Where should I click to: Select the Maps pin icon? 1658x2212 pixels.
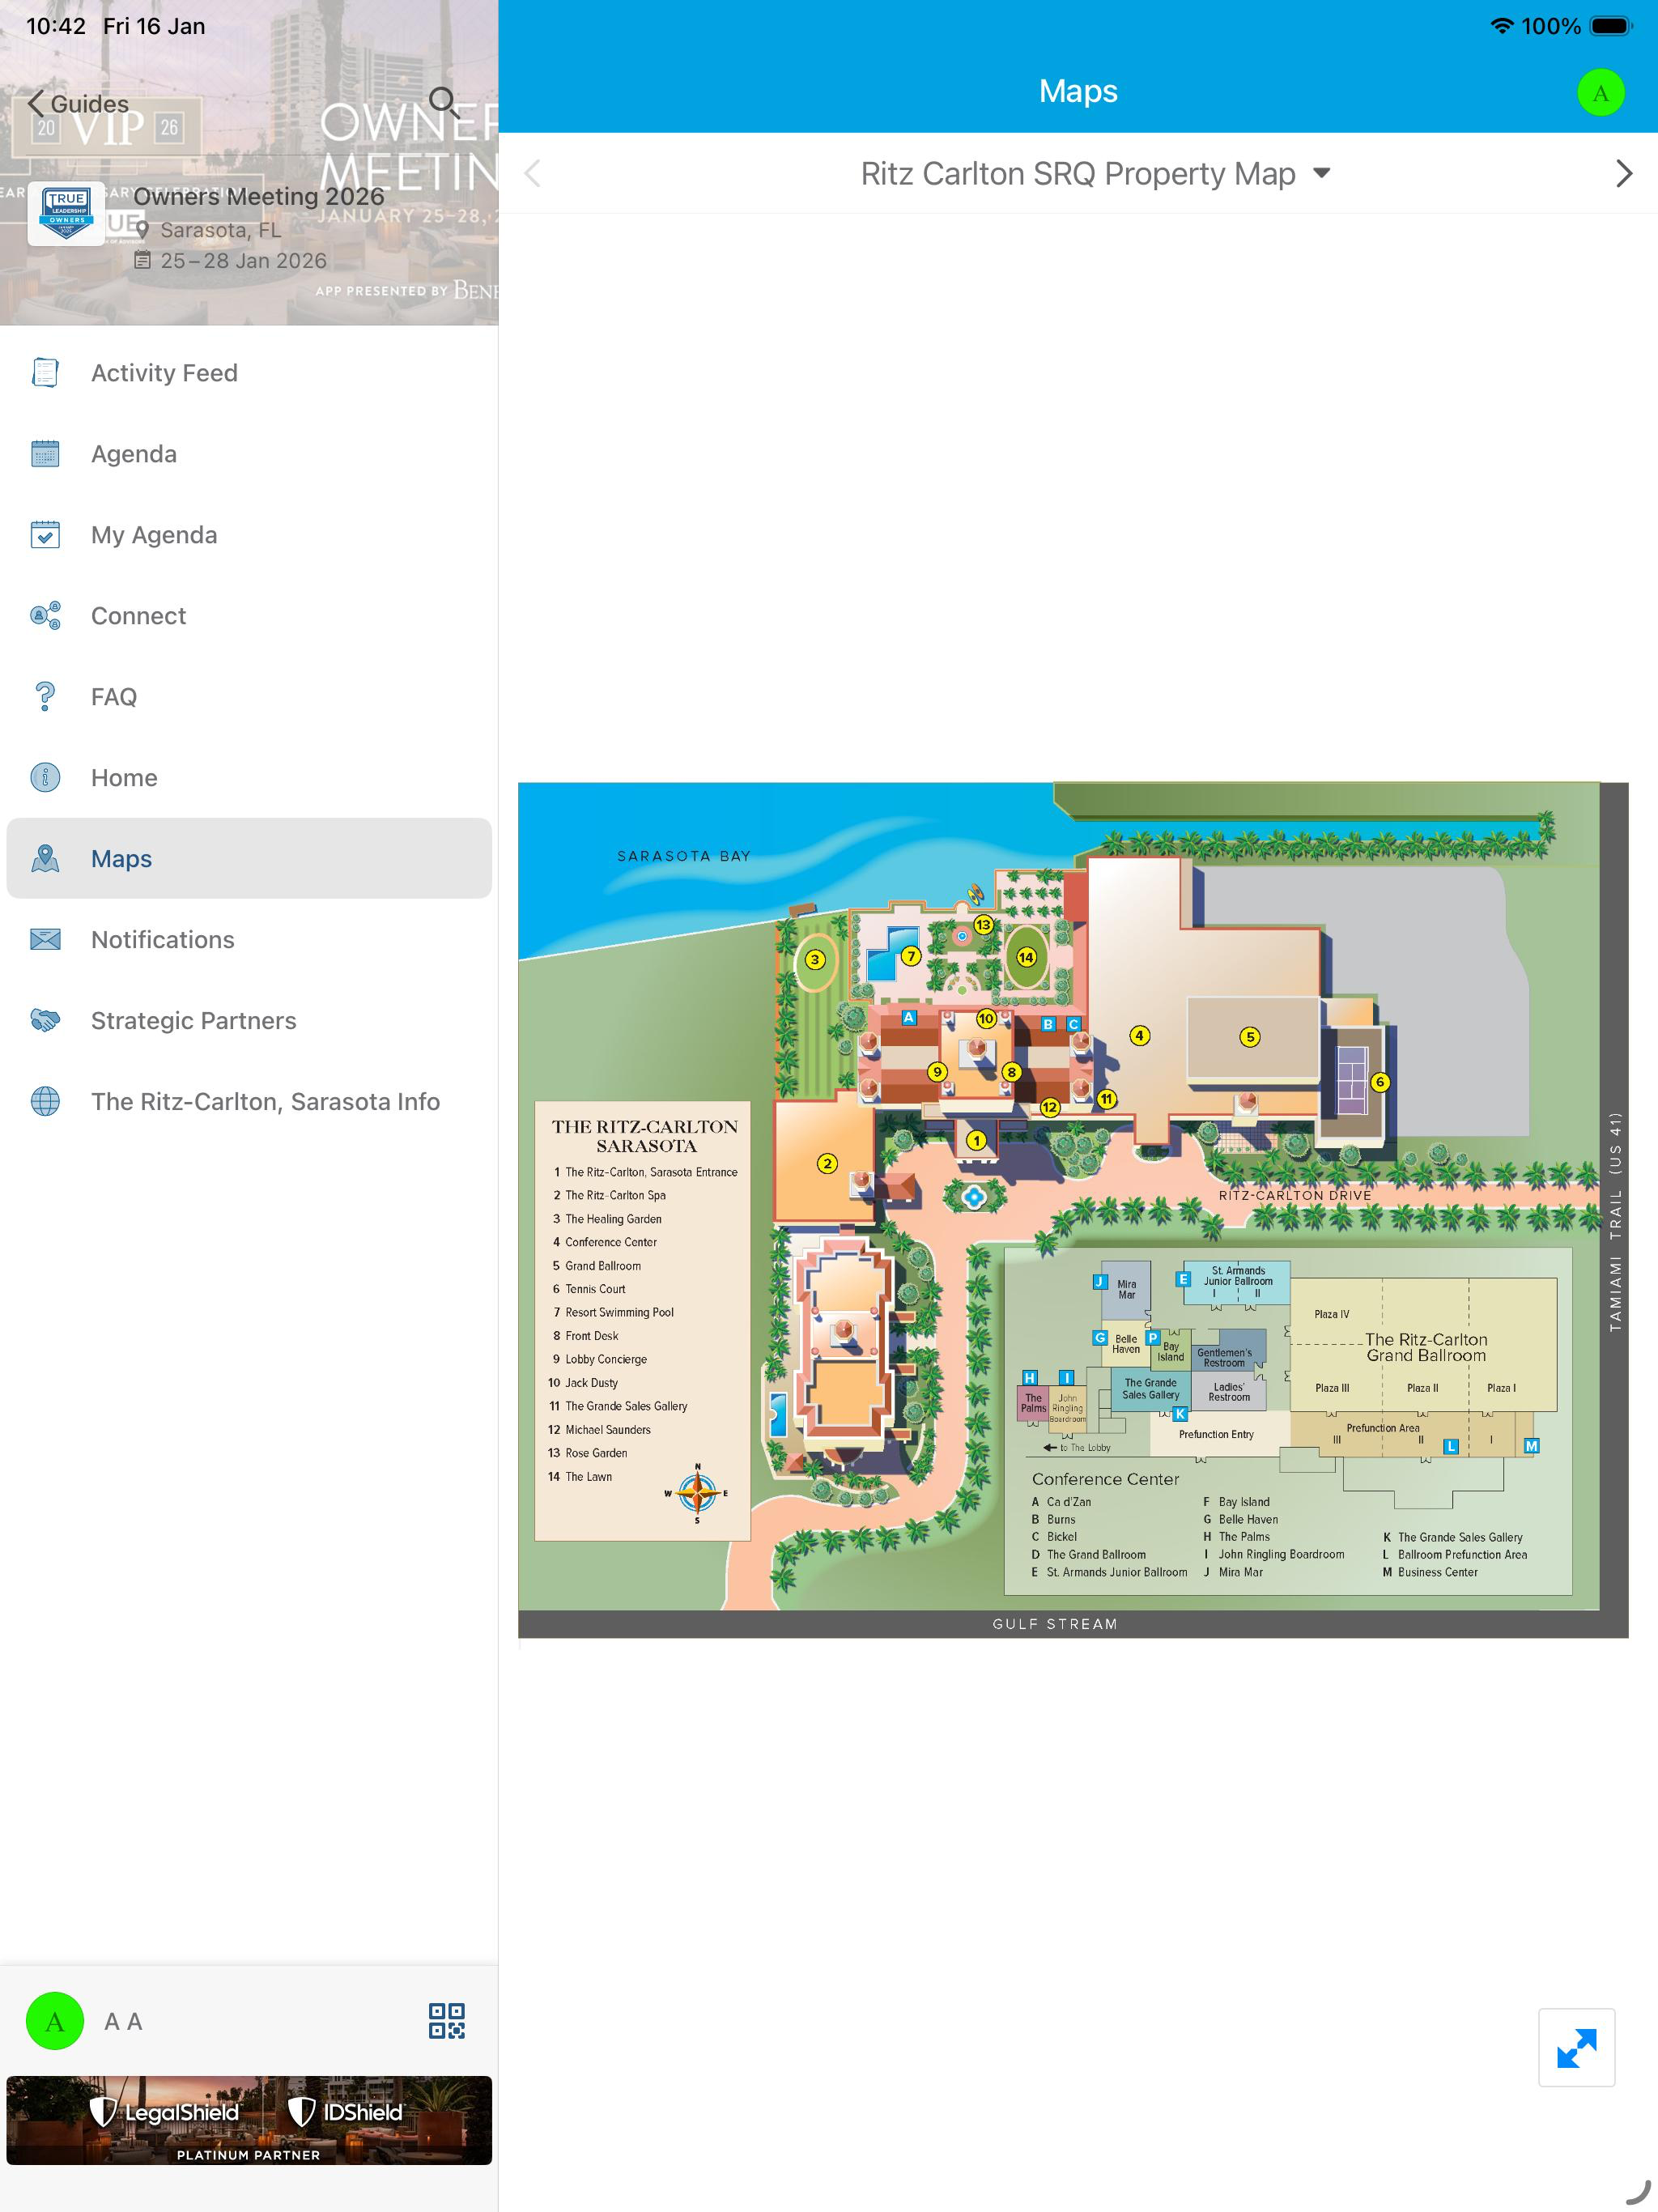pos(45,859)
